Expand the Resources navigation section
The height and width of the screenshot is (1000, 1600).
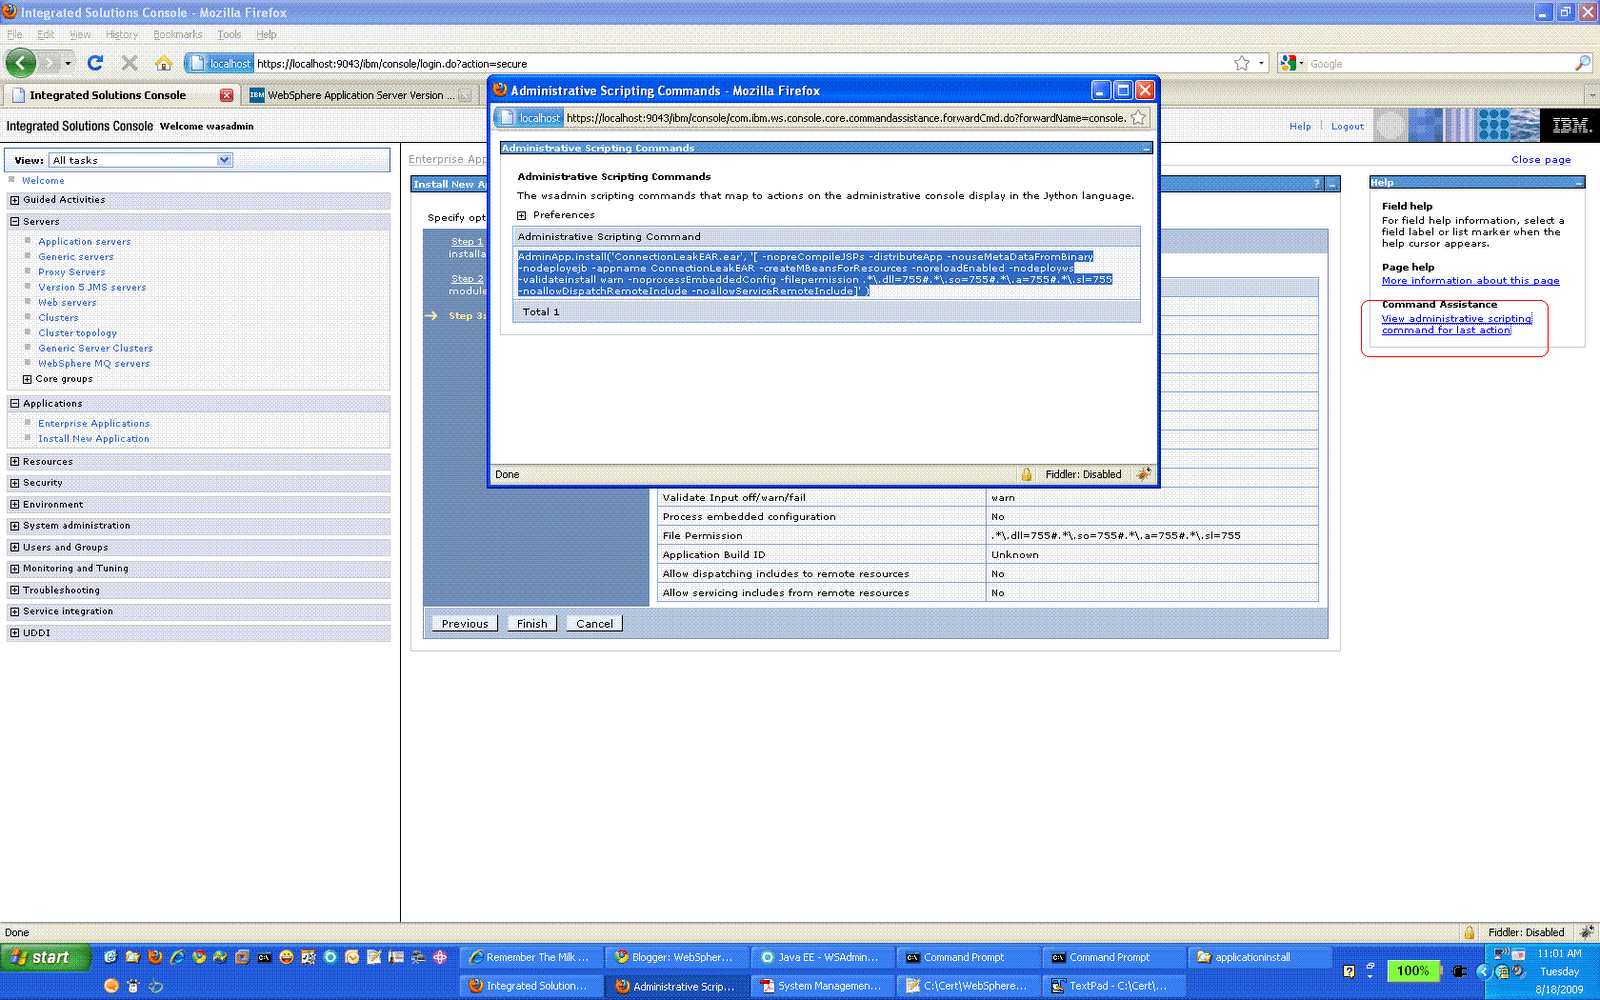pyautogui.click(x=15, y=462)
